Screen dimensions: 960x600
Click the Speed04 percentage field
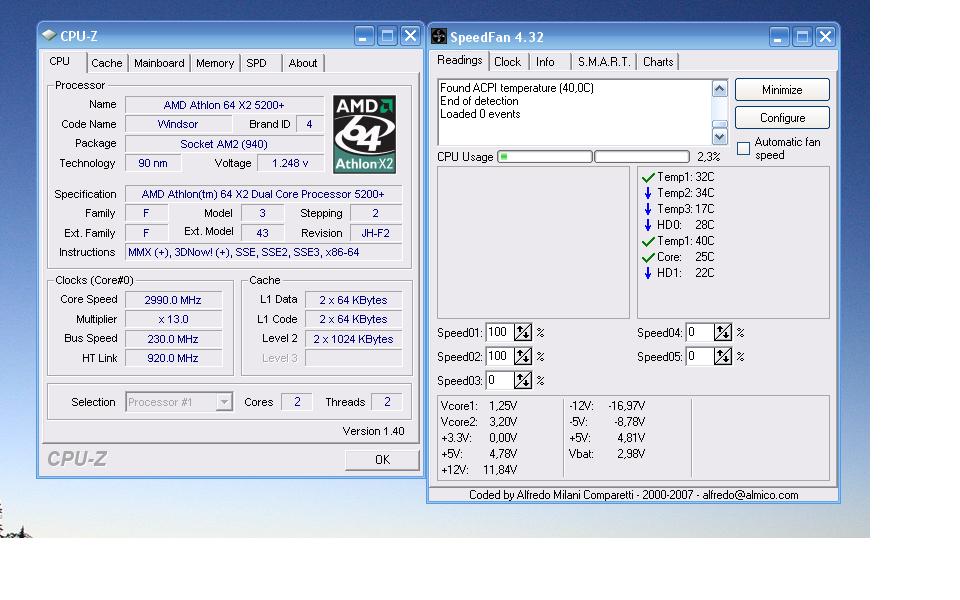pos(700,332)
